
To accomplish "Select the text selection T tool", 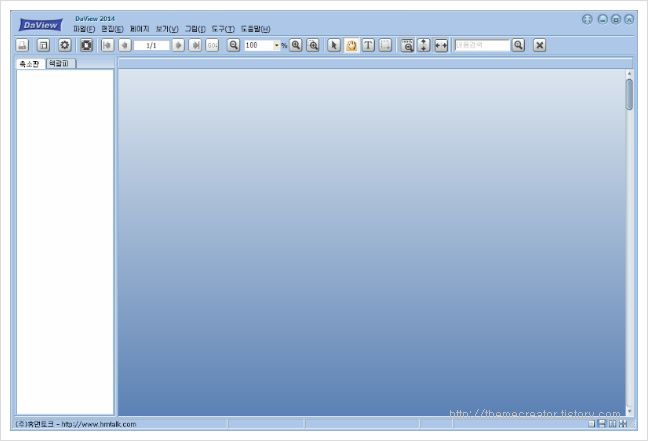I will pos(368,45).
